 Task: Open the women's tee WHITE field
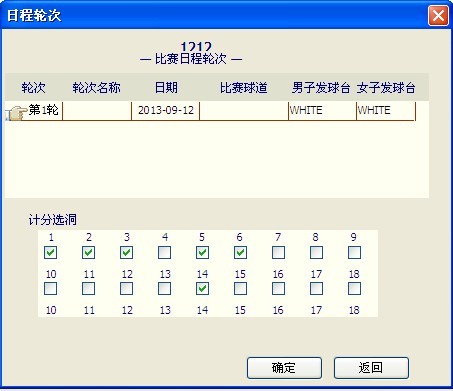tap(386, 110)
